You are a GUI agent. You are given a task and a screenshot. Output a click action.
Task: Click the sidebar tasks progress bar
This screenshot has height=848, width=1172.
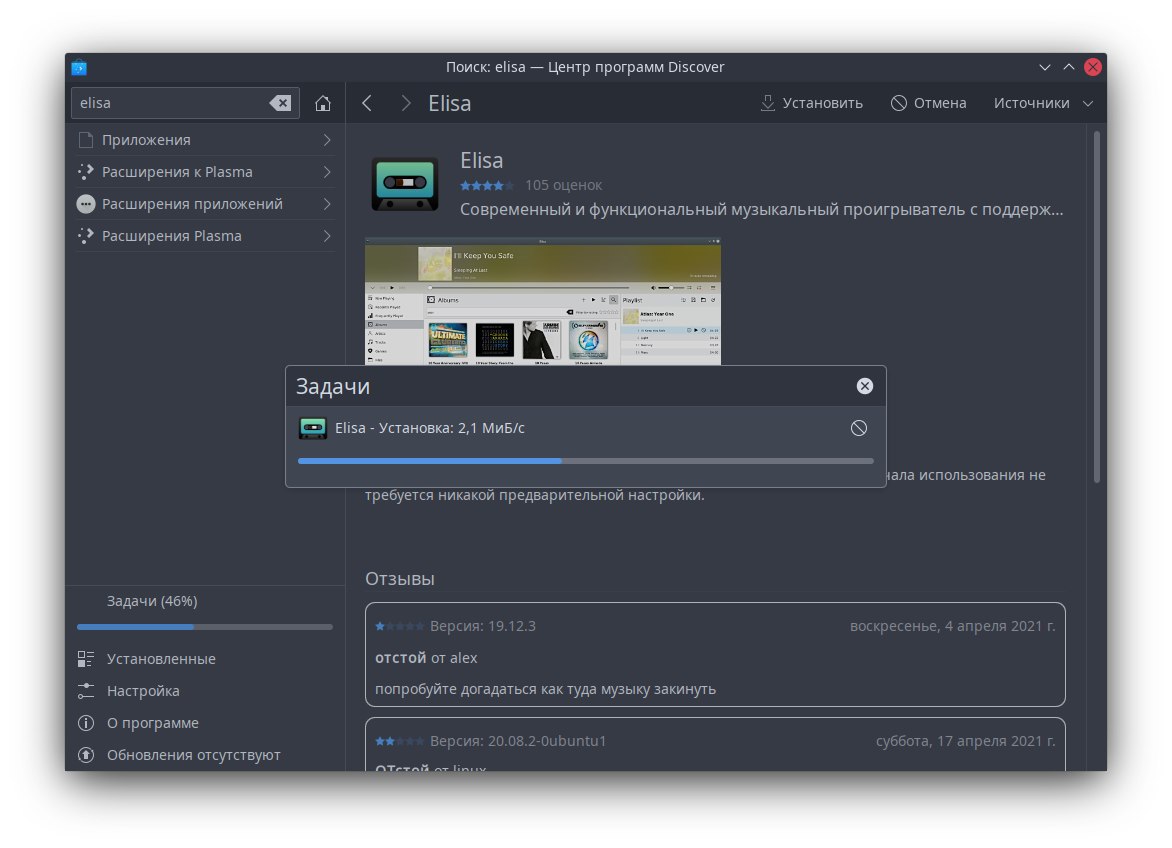205,627
